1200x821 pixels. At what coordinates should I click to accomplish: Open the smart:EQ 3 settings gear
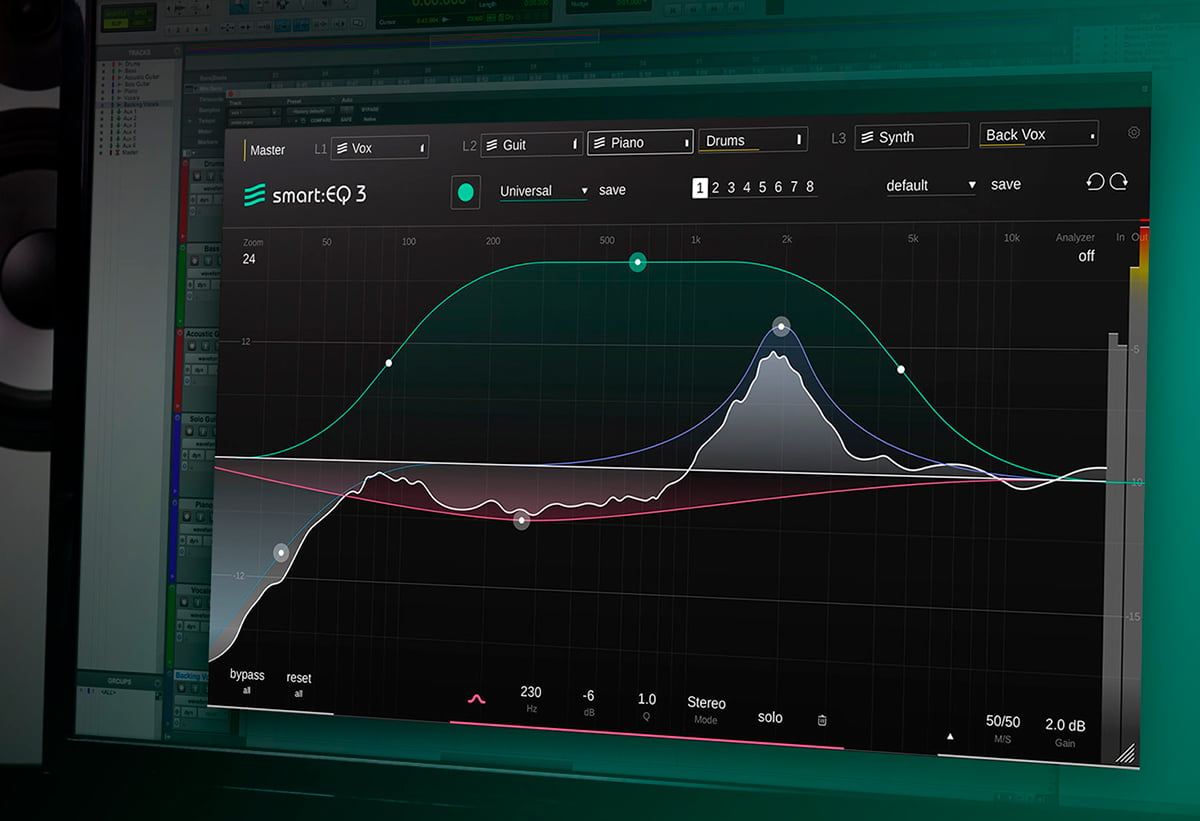coord(1133,132)
